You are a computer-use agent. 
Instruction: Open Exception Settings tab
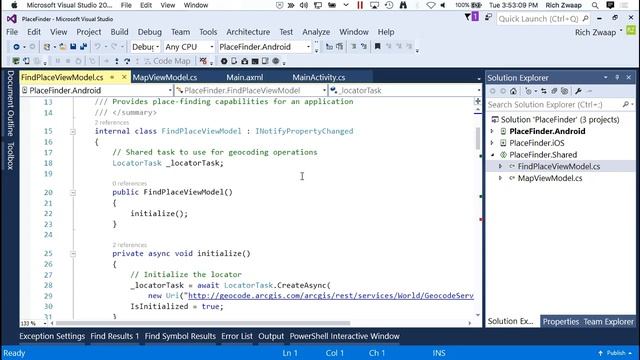[x=52, y=336]
